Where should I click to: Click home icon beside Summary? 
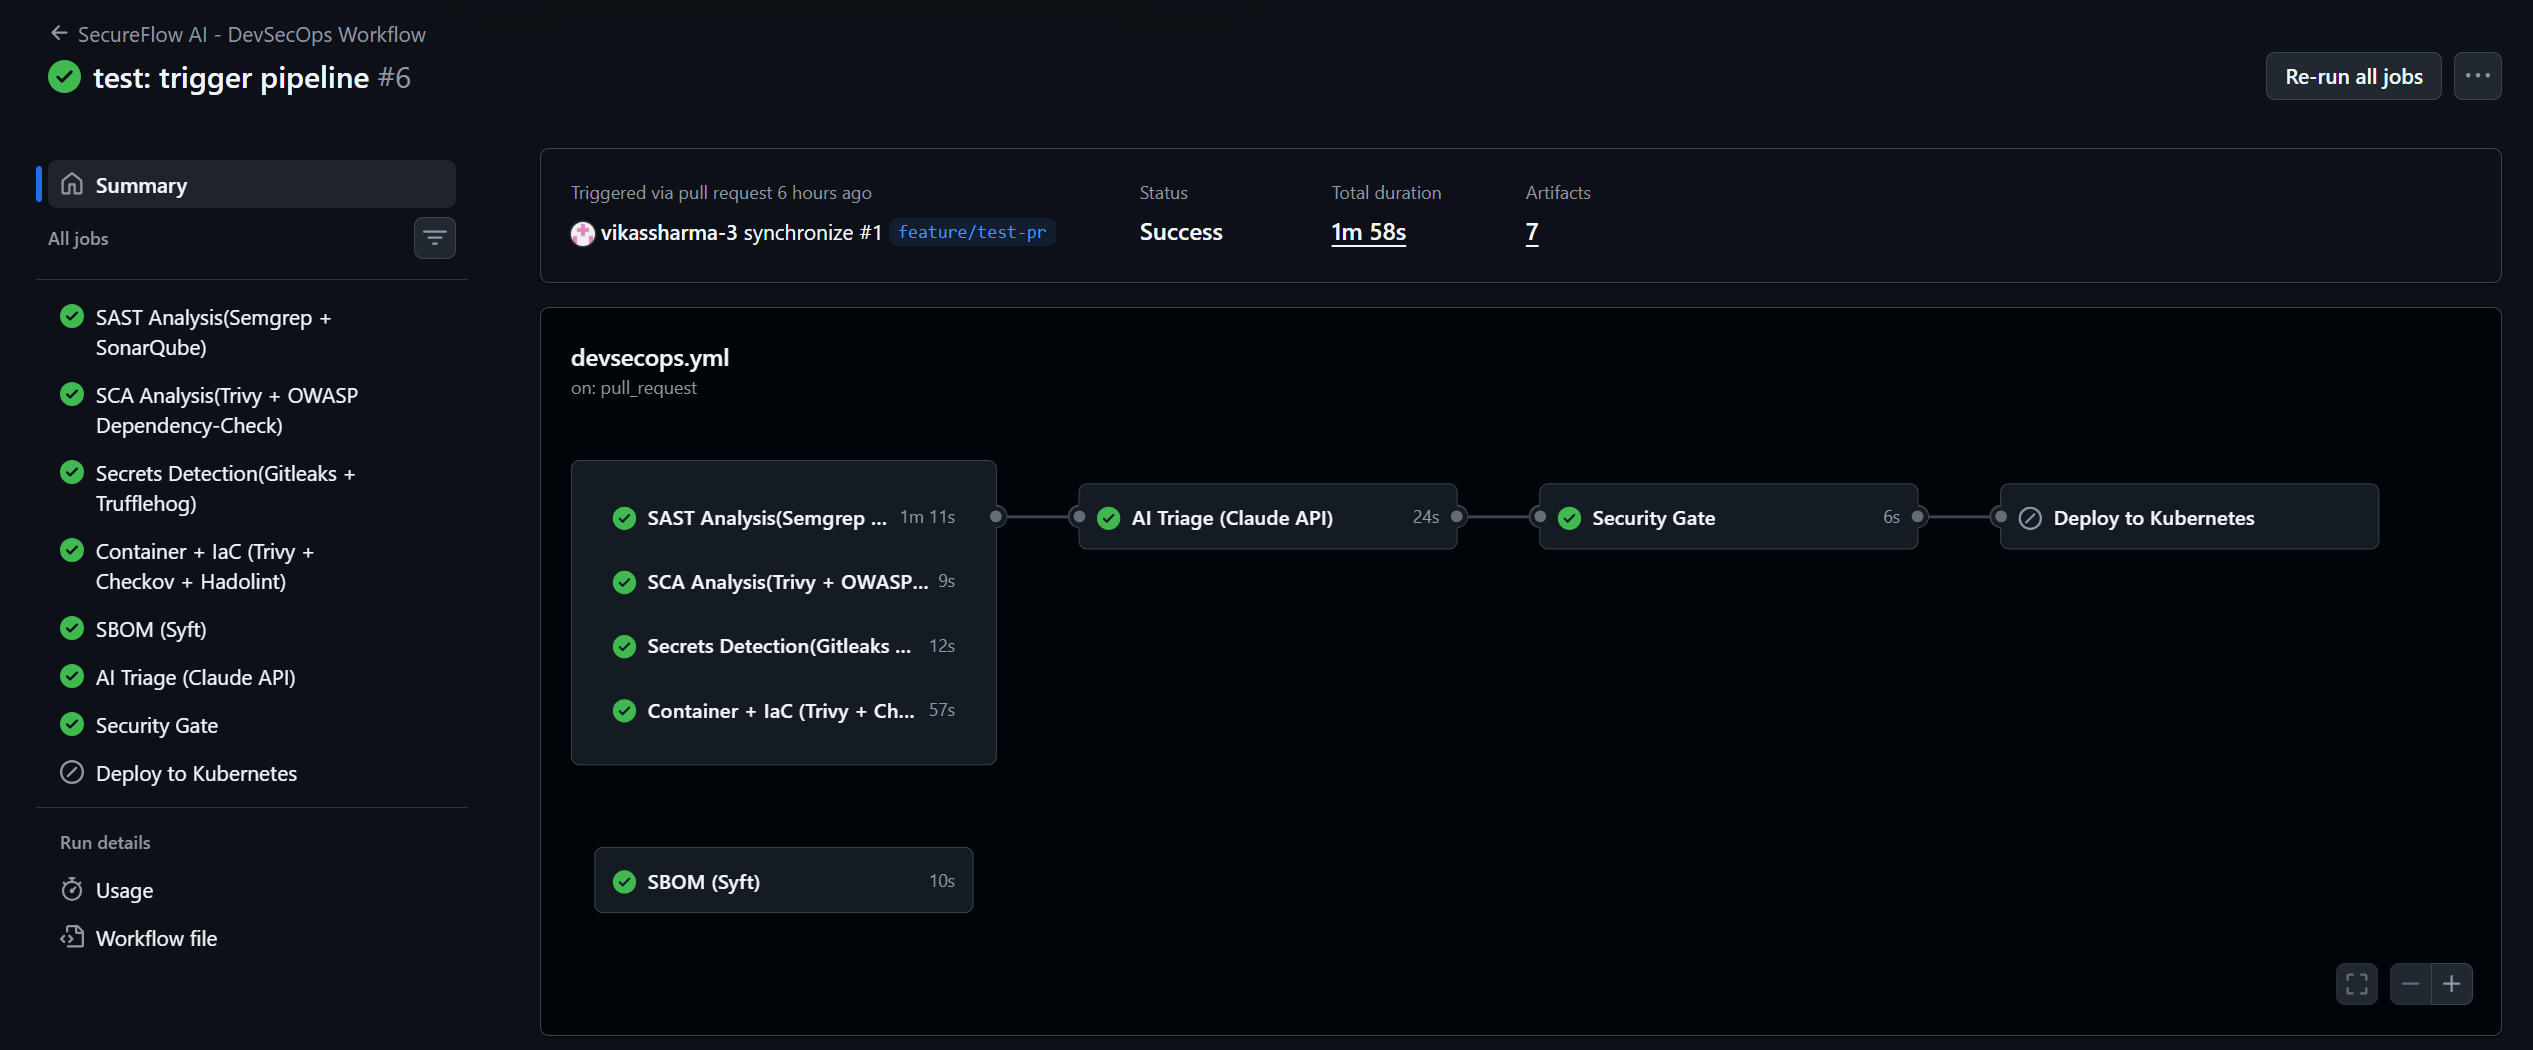72,184
